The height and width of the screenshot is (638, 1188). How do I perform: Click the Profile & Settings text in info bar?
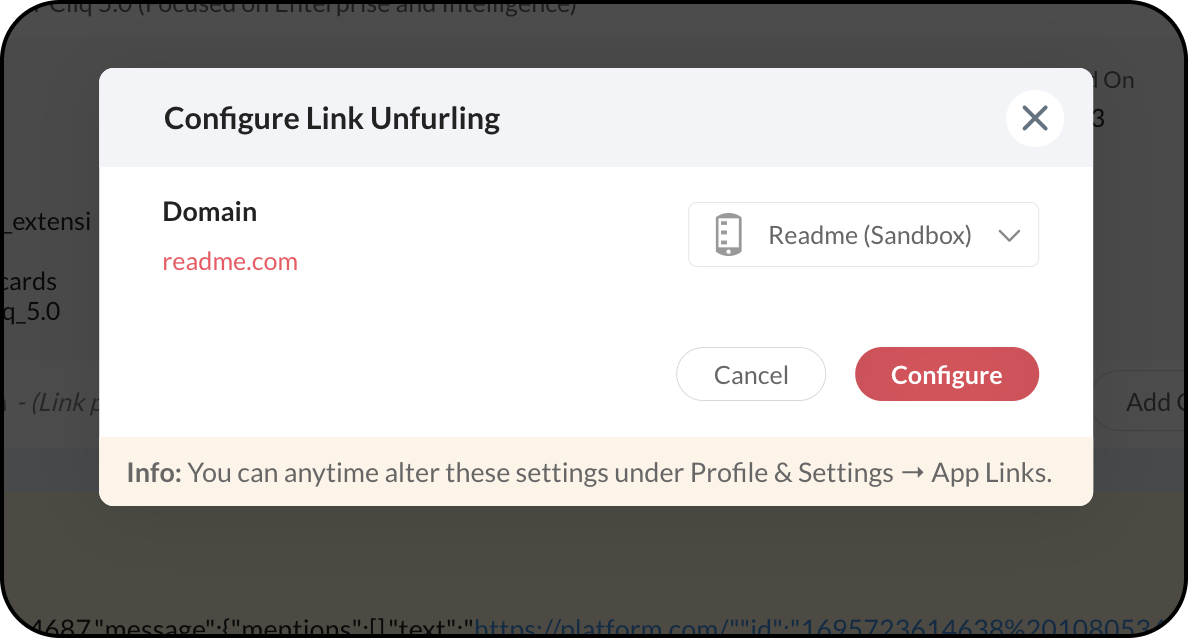(792, 473)
